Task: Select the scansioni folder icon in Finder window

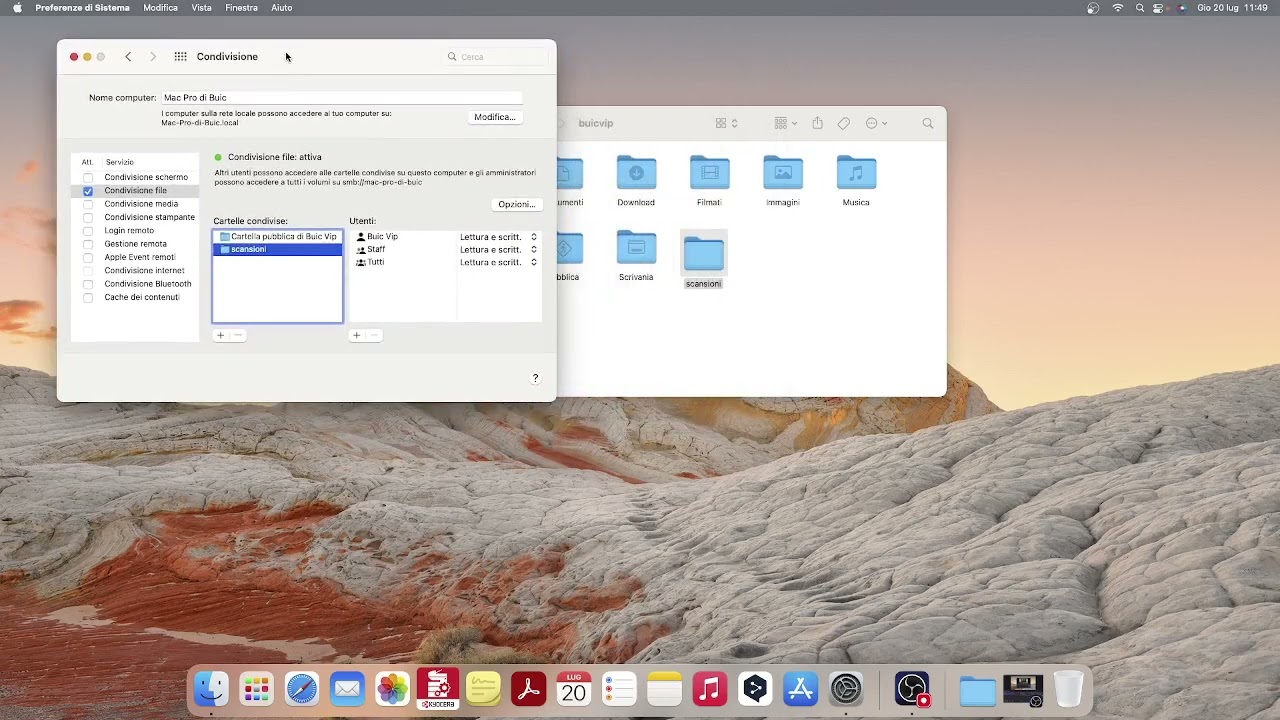Action: [x=703, y=254]
